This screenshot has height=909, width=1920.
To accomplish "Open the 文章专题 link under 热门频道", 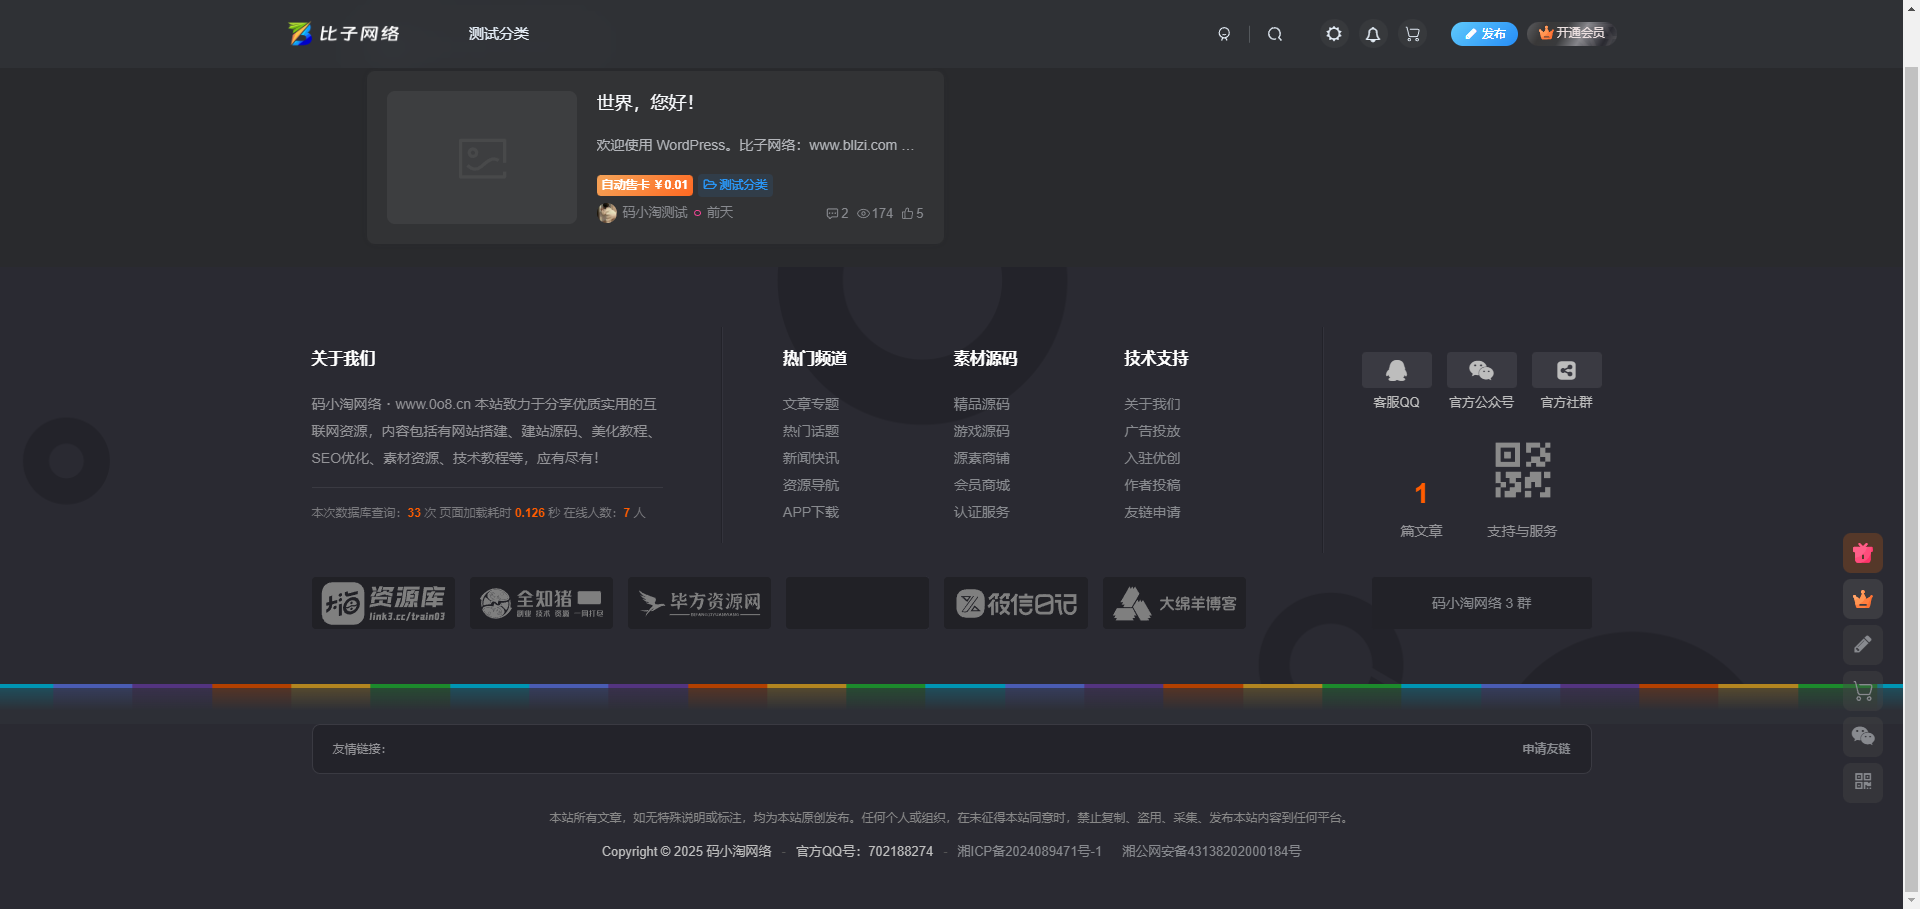I will click(810, 403).
